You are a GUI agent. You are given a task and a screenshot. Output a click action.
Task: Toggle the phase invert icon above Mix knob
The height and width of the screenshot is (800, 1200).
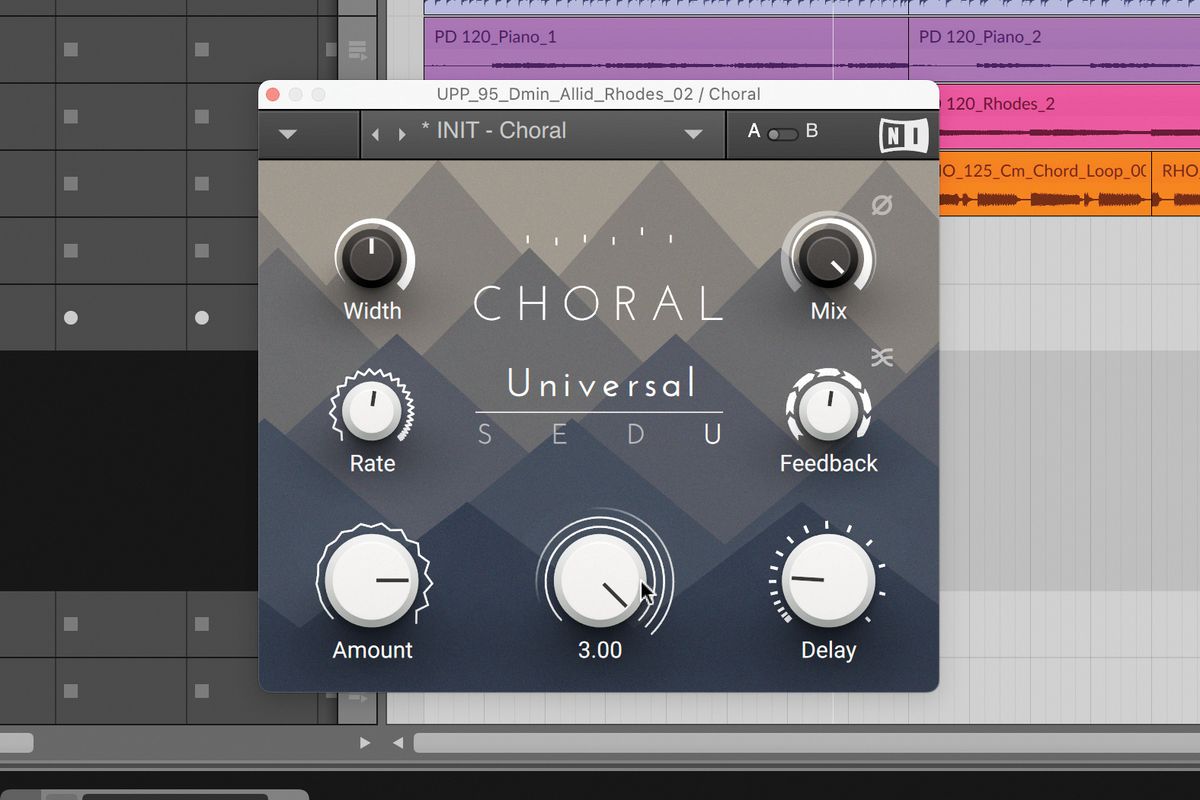[x=880, y=206]
